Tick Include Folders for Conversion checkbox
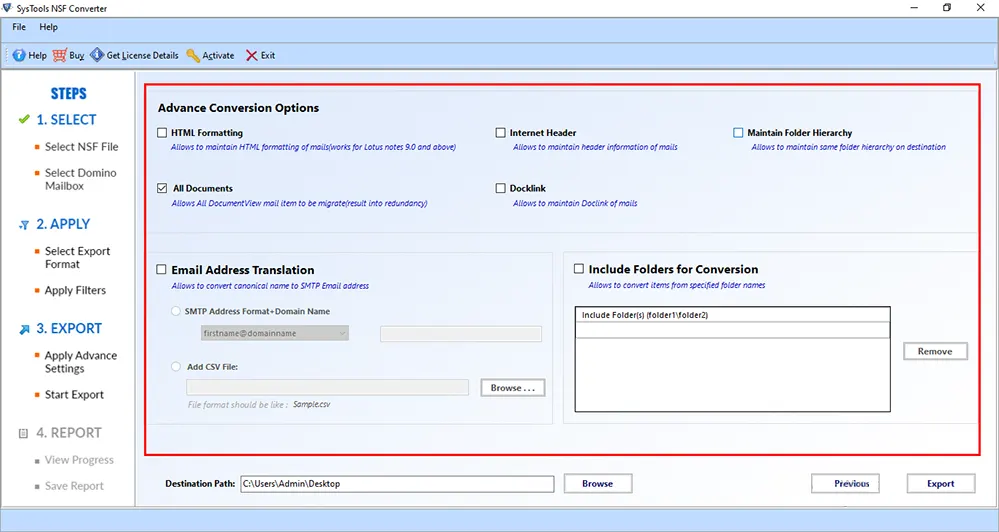The height and width of the screenshot is (532, 999). tap(579, 269)
